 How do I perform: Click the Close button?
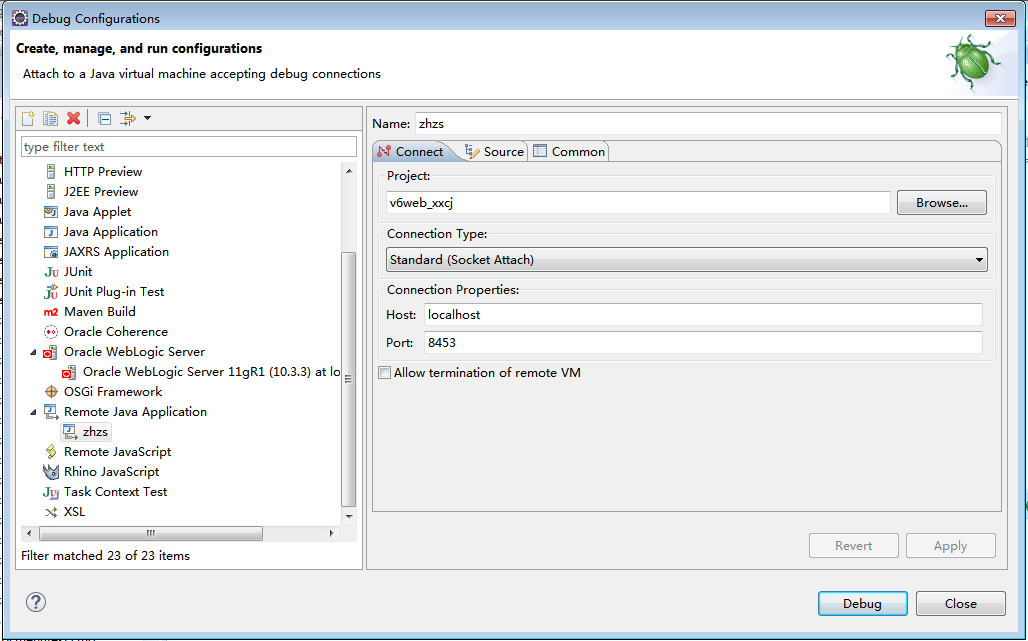click(960, 604)
